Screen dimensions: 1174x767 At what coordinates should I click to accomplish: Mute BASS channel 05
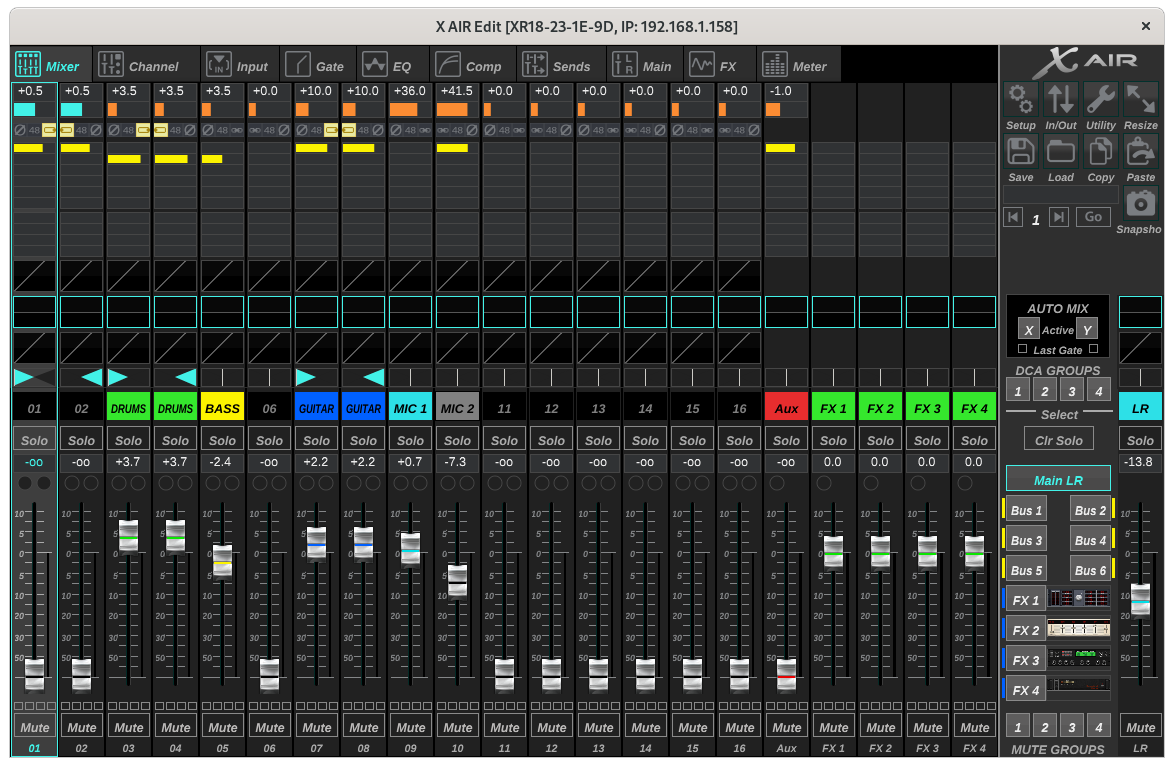click(222, 727)
